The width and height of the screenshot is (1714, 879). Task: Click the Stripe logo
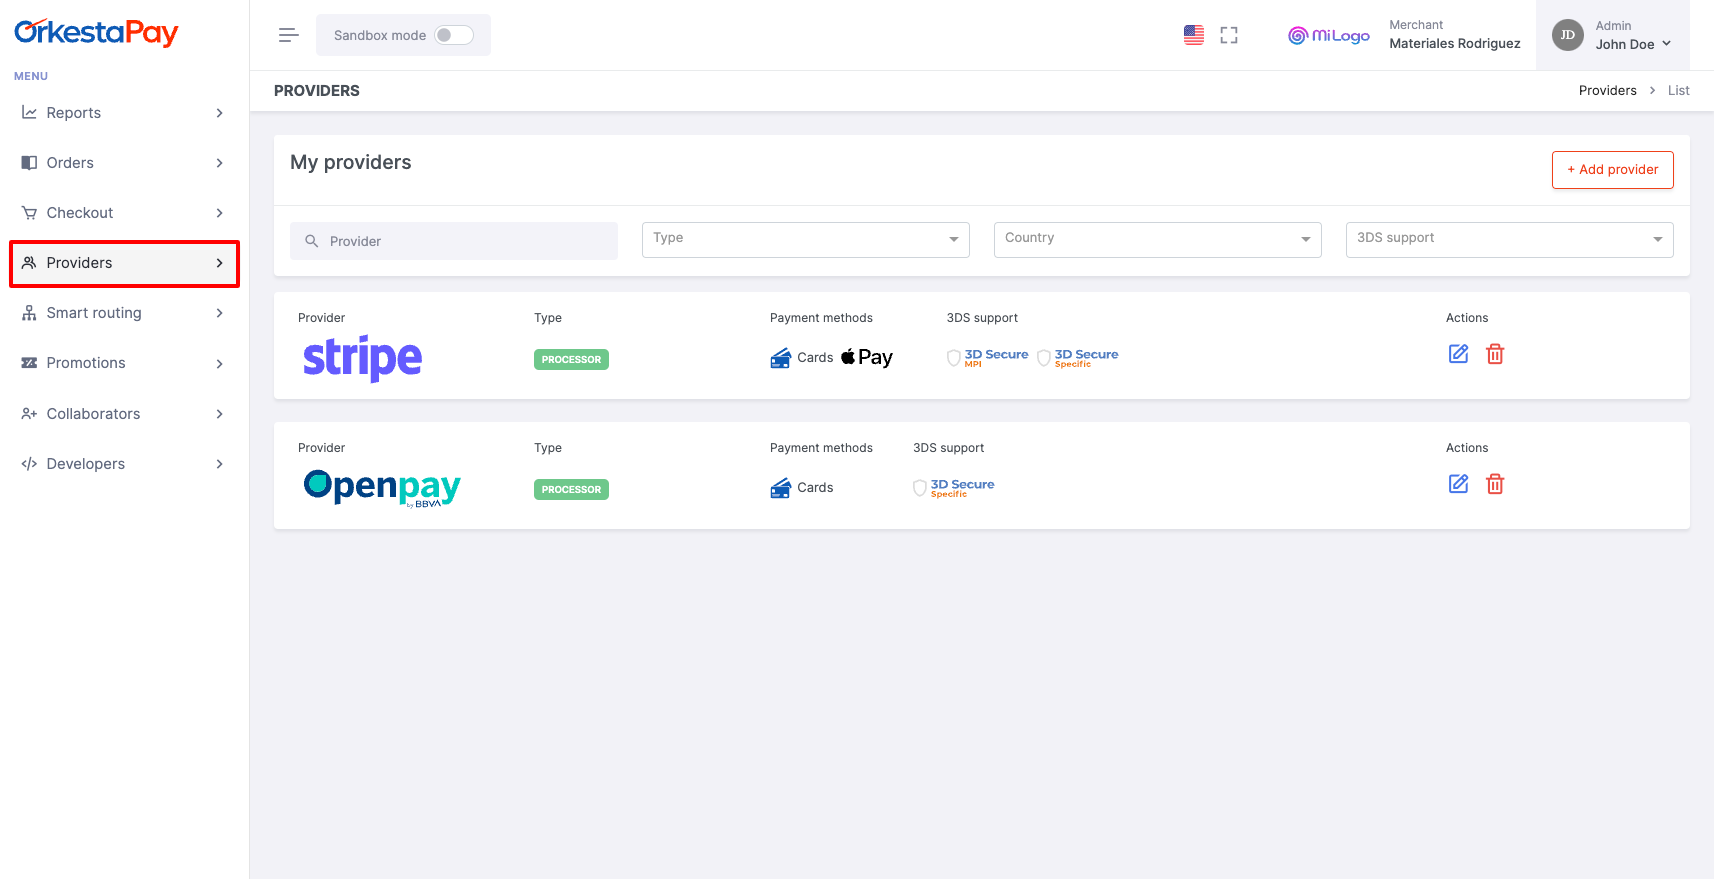point(362,358)
